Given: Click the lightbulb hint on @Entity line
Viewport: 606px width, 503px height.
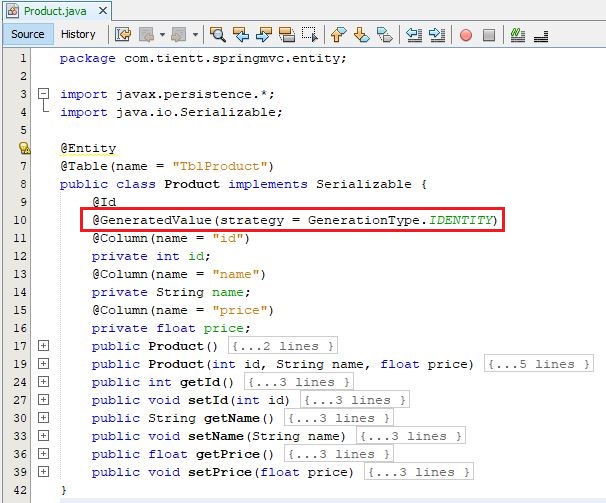Looking at the screenshot, I should click(x=24, y=148).
